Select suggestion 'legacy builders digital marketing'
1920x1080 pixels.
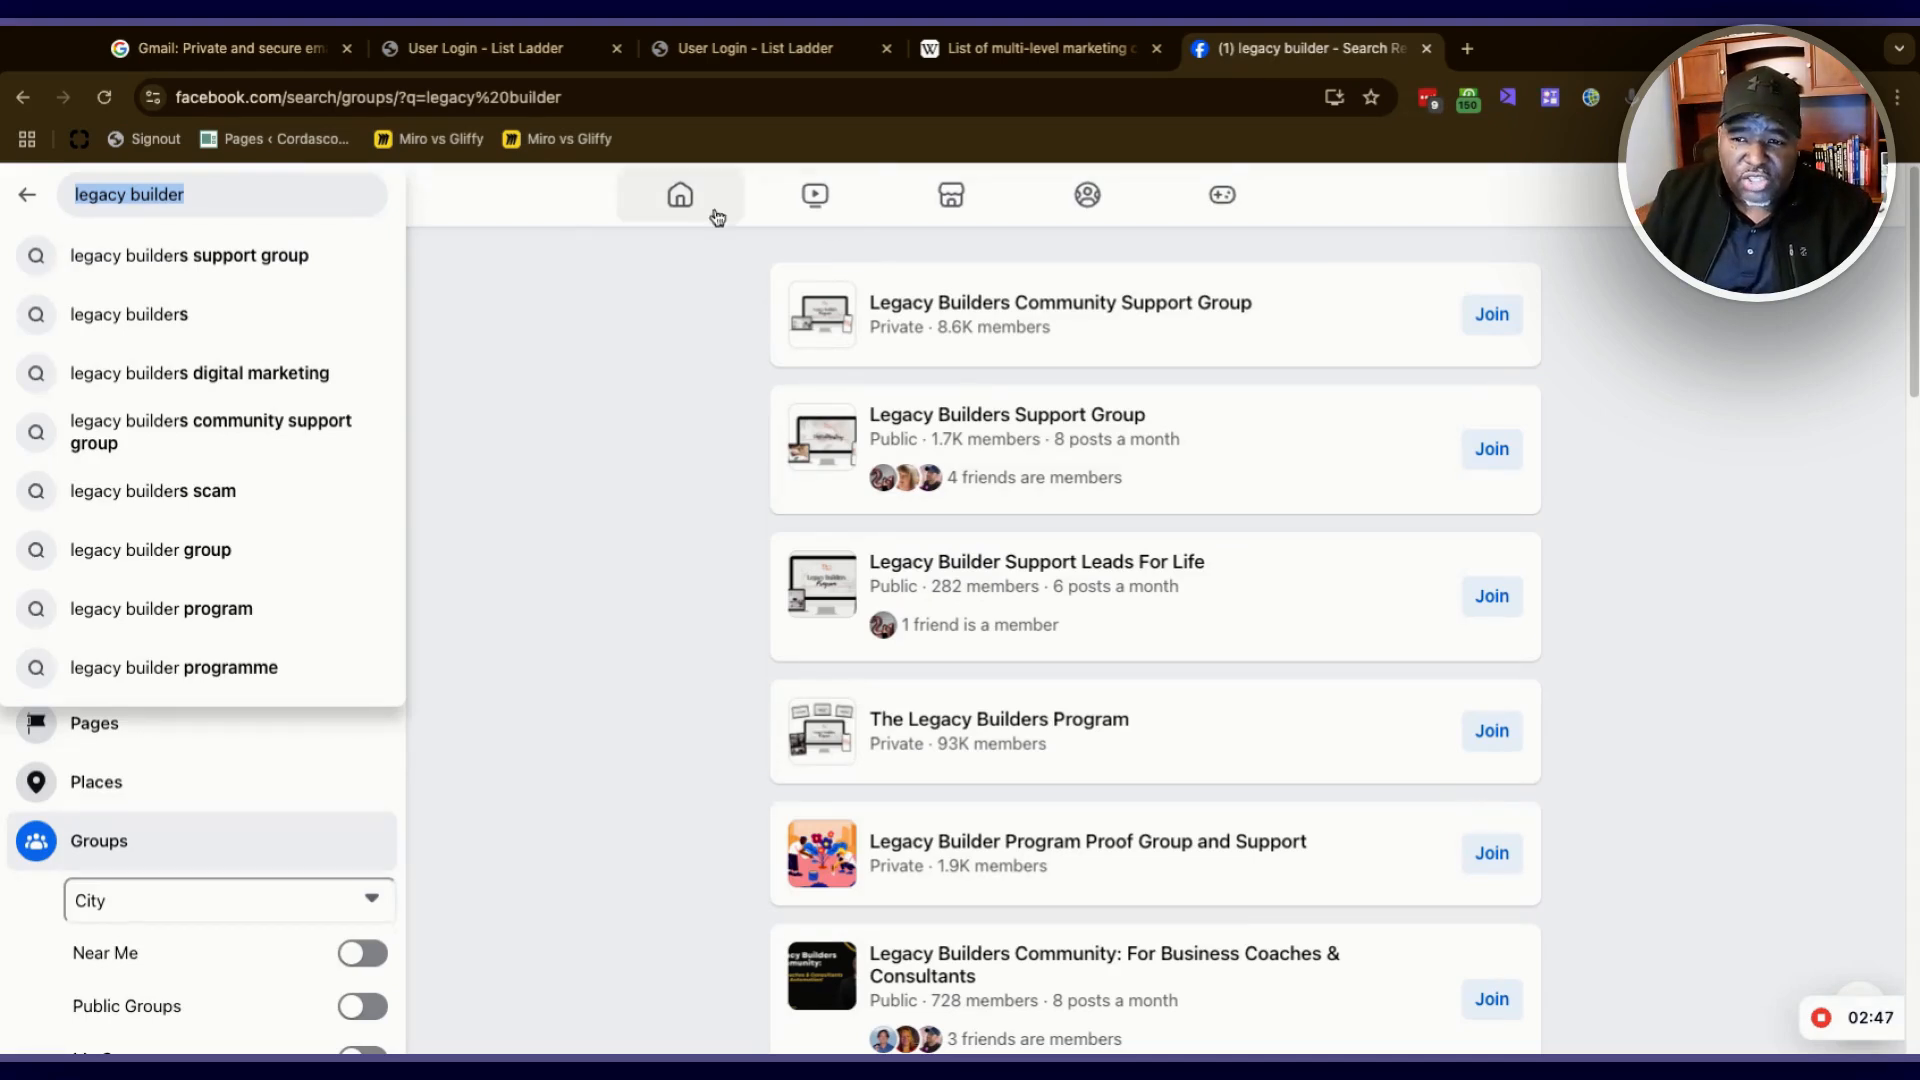(x=203, y=373)
